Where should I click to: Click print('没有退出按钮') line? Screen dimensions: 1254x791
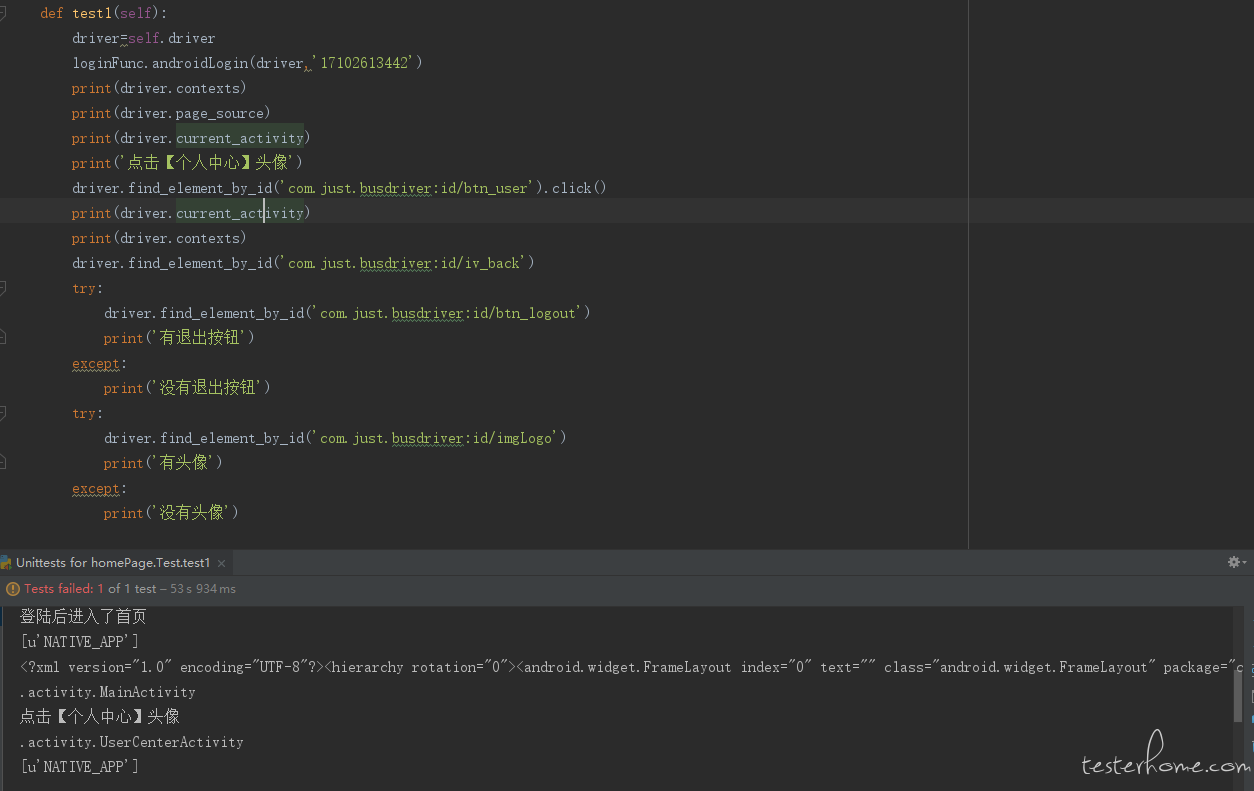tap(187, 388)
